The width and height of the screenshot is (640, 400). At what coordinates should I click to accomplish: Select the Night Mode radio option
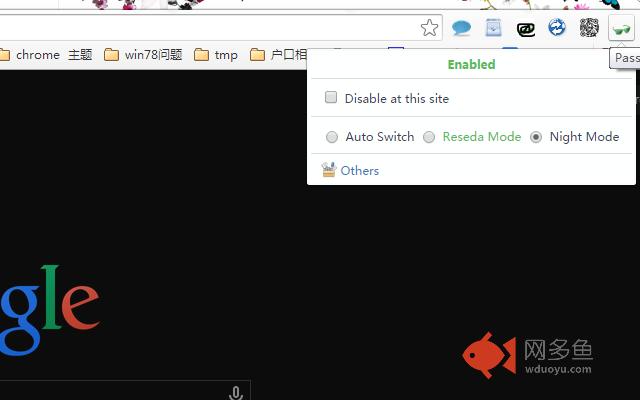coord(536,137)
